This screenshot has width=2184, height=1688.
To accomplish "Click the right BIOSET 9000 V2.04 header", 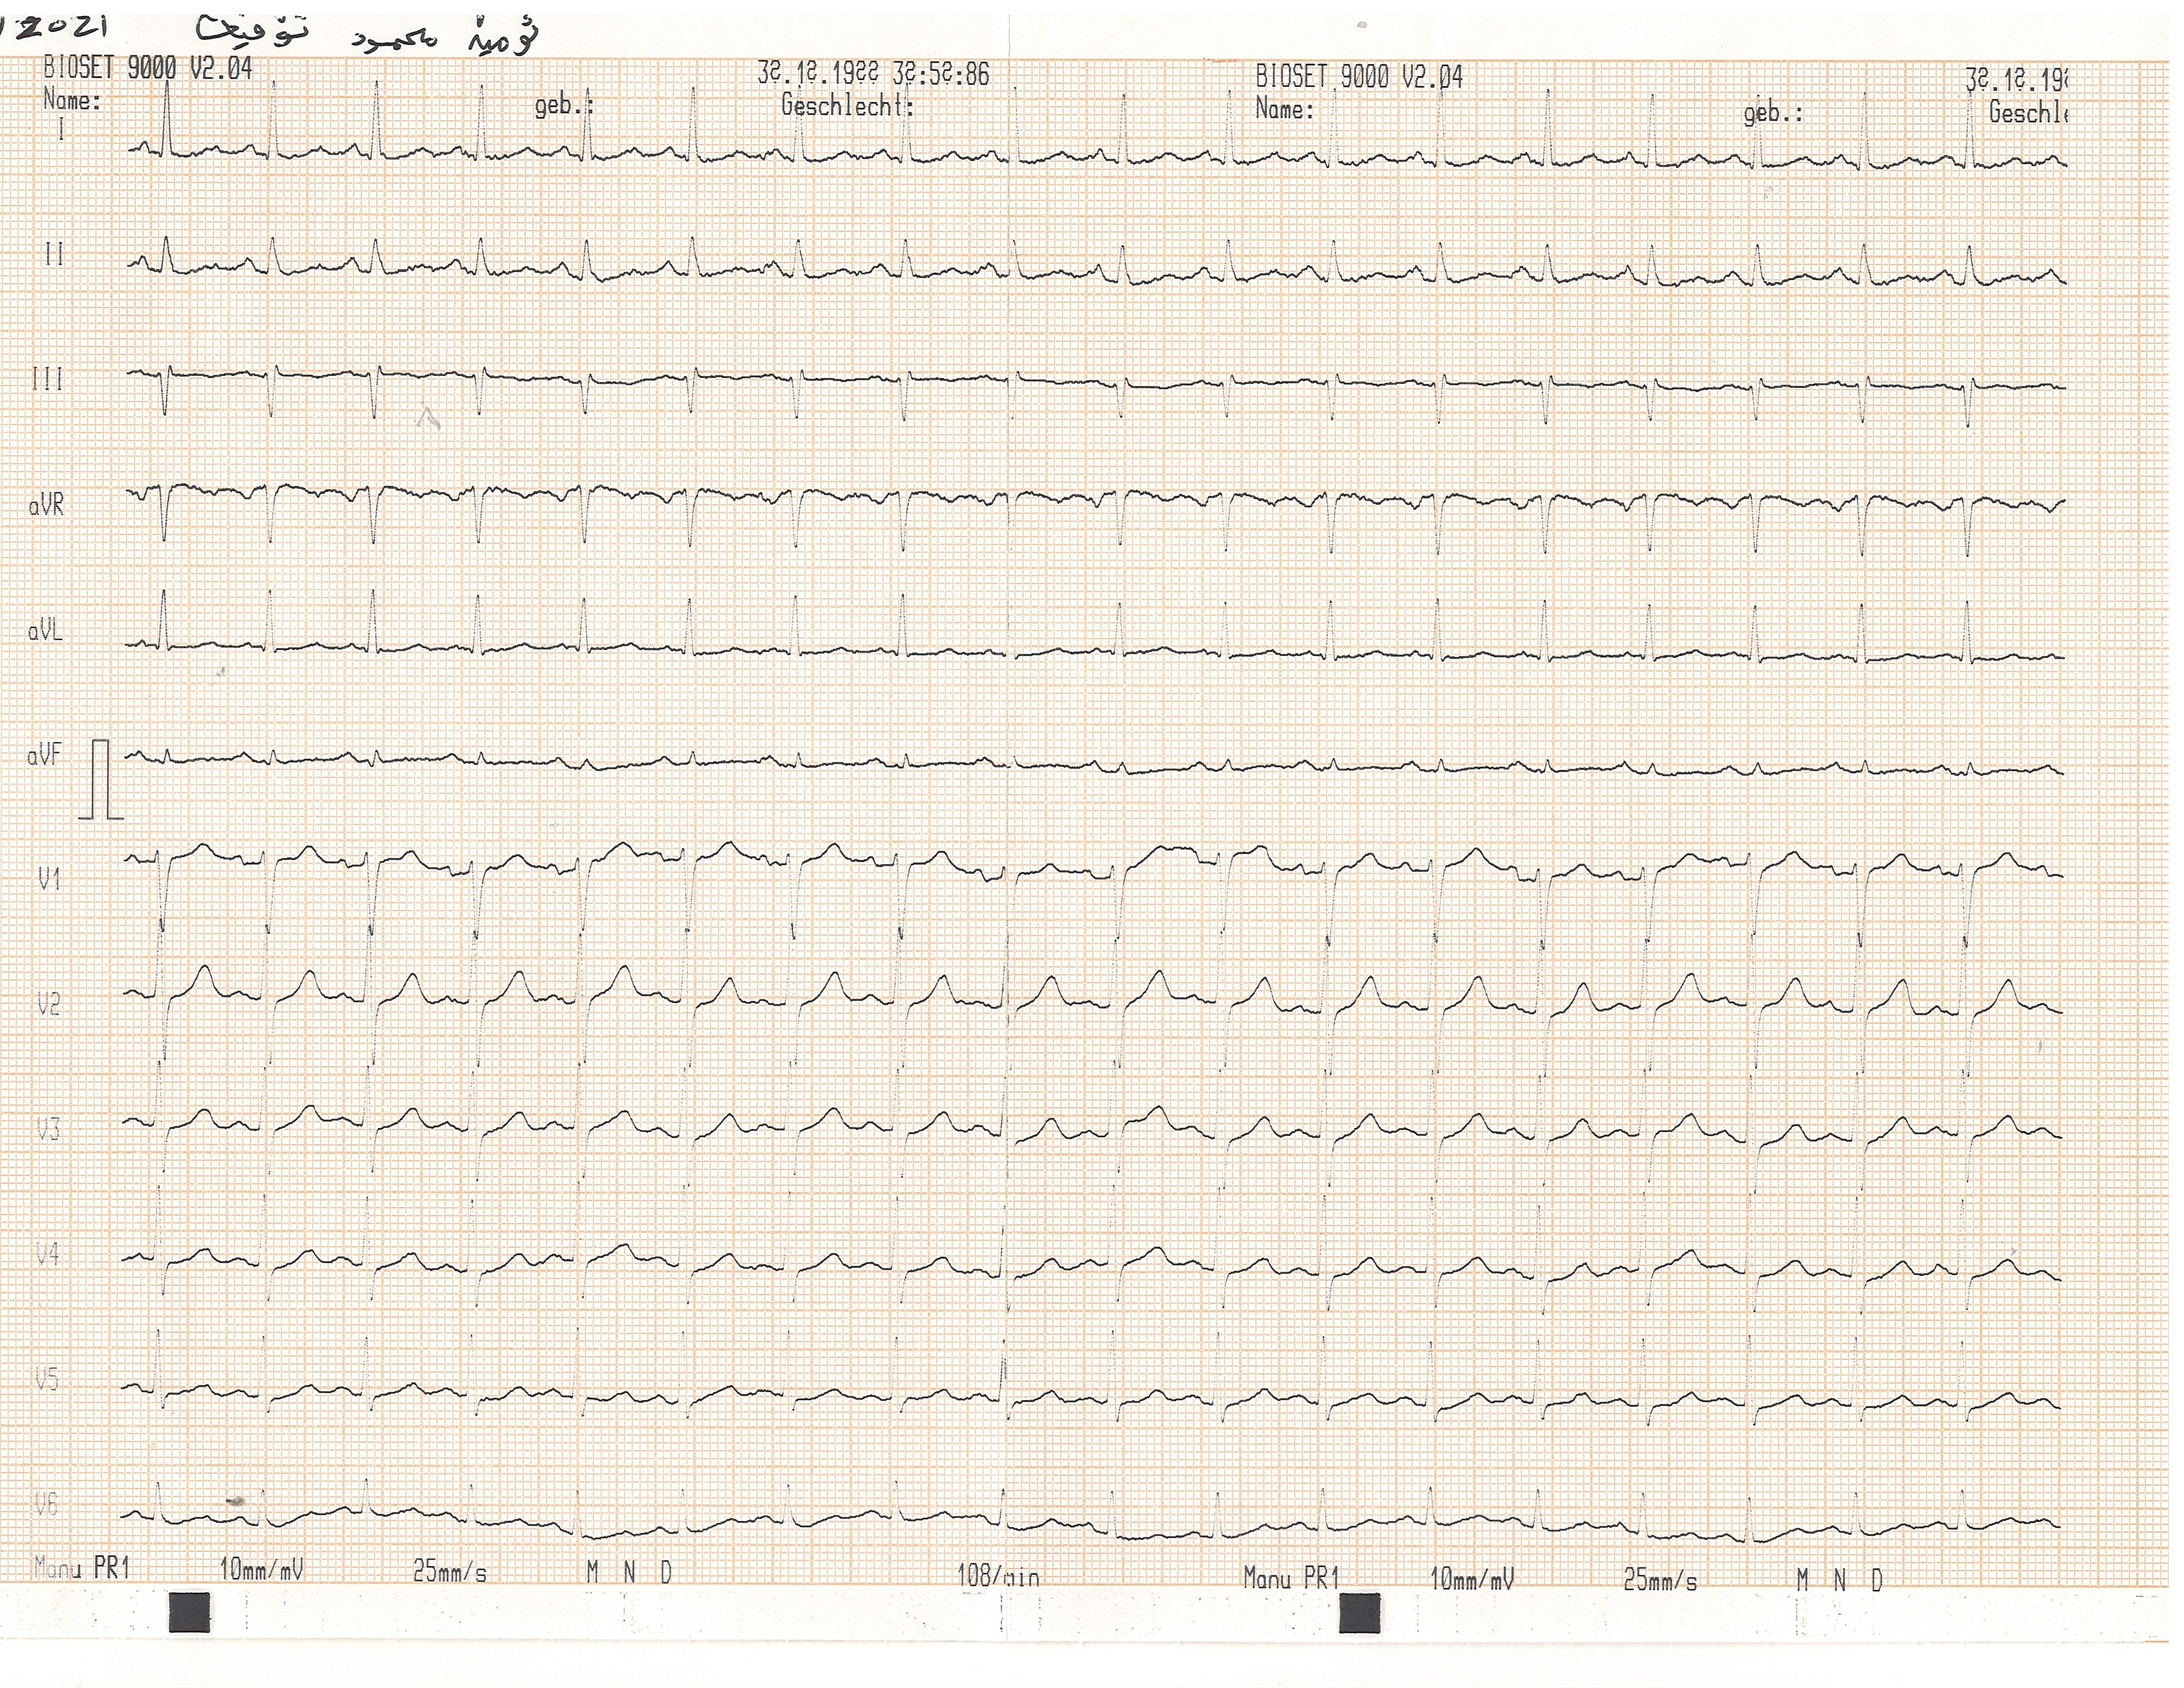I will 1359,77.
